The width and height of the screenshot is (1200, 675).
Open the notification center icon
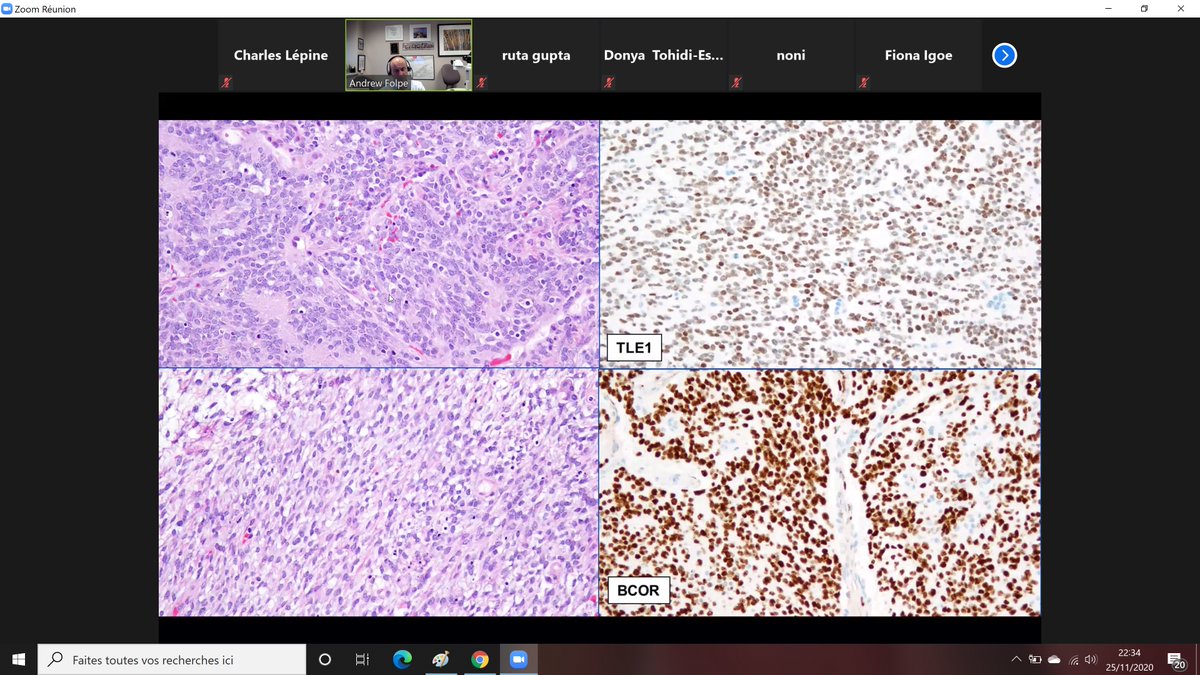(x=1177, y=659)
